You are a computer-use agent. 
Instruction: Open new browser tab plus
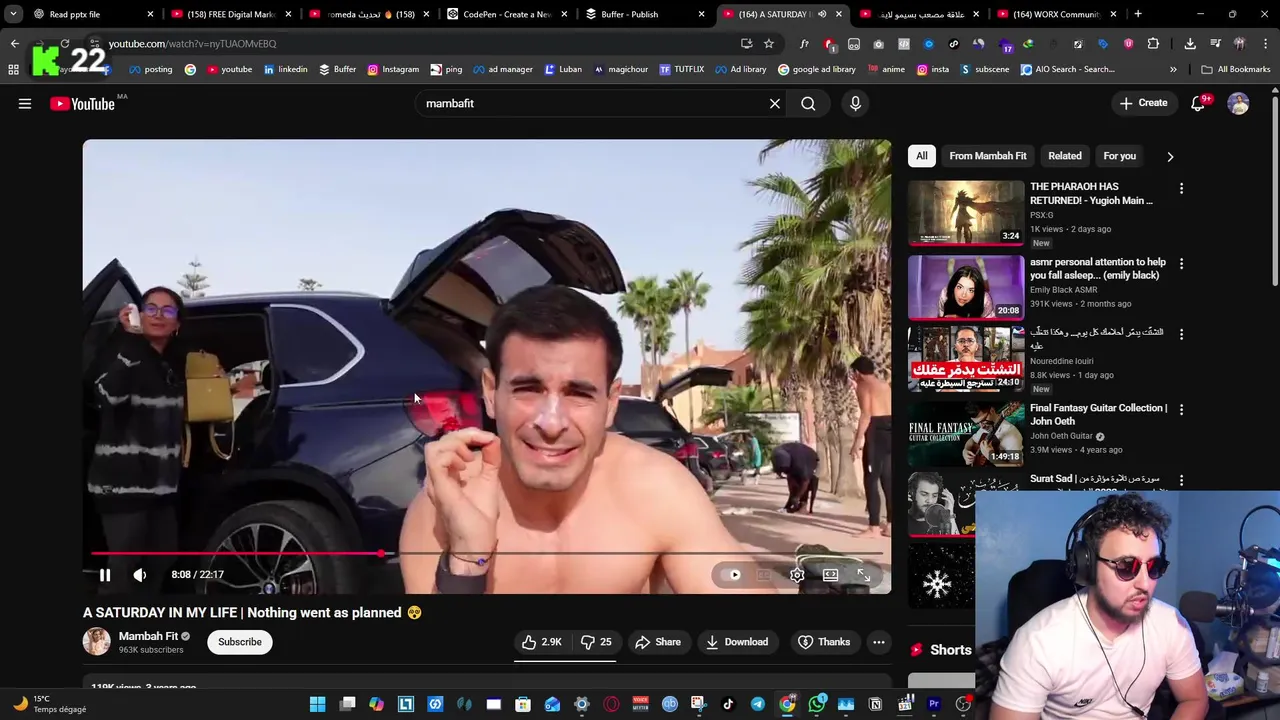pyautogui.click(x=1138, y=14)
